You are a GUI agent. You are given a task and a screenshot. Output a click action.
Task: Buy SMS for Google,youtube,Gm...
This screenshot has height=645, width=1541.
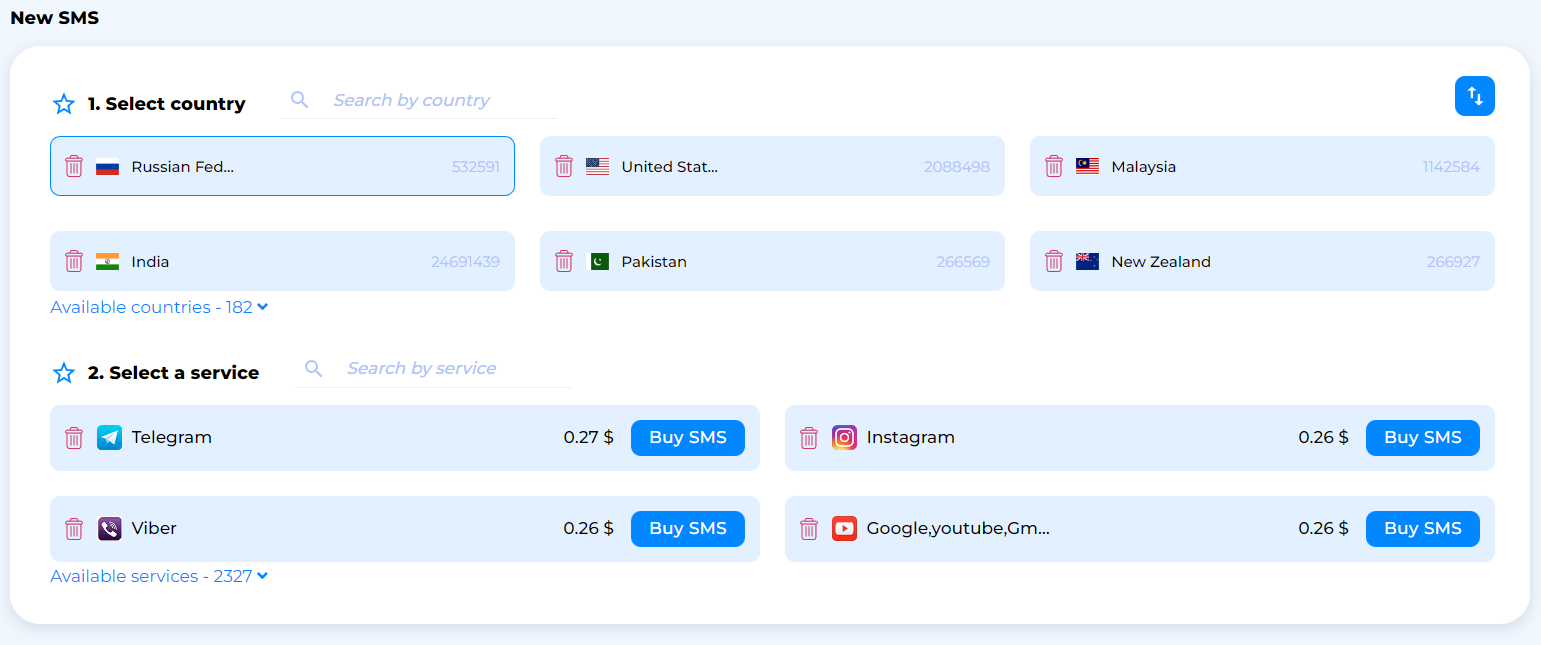tap(1423, 529)
